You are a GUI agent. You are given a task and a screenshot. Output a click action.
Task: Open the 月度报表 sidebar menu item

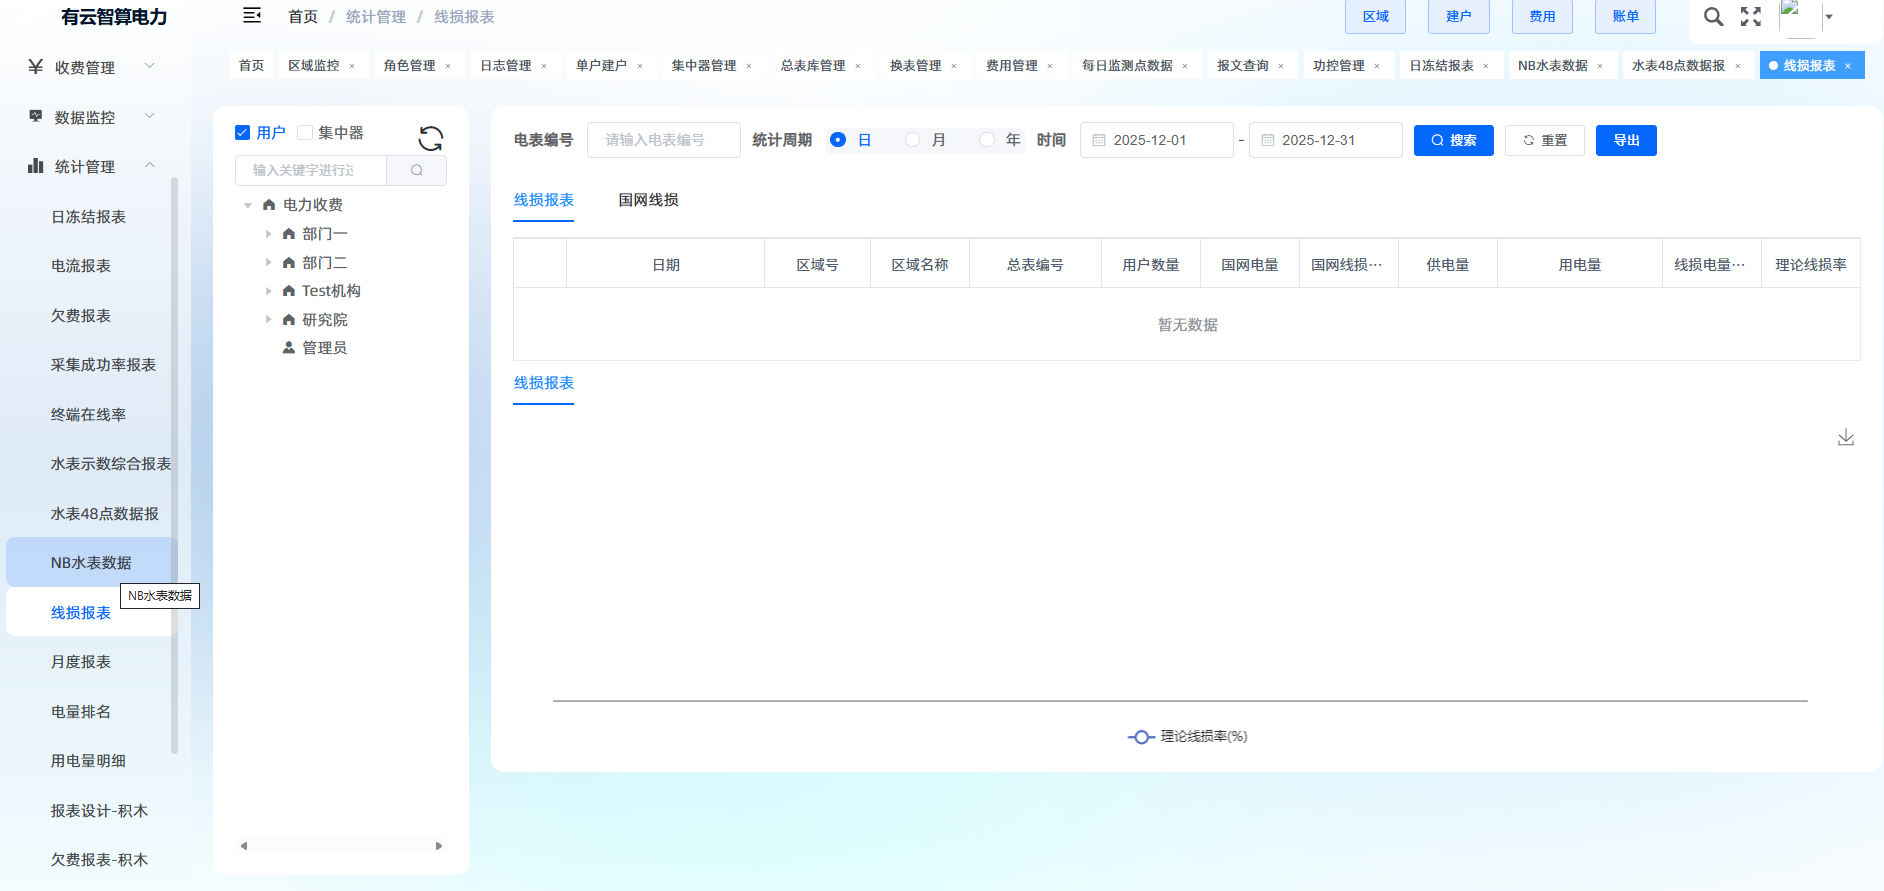[x=81, y=662]
